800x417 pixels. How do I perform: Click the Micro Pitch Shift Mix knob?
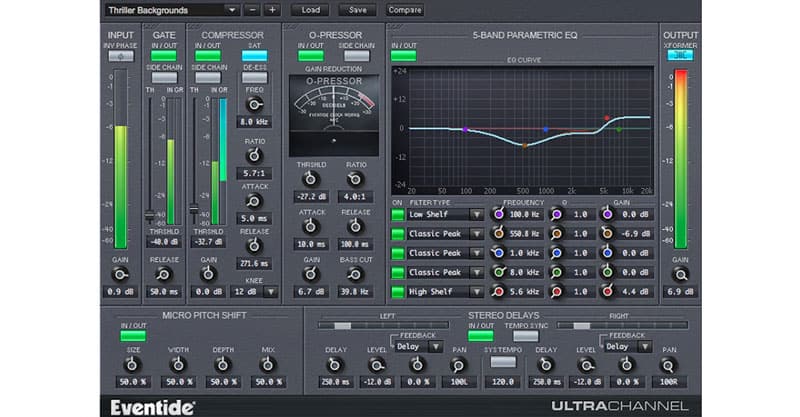(266, 365)
